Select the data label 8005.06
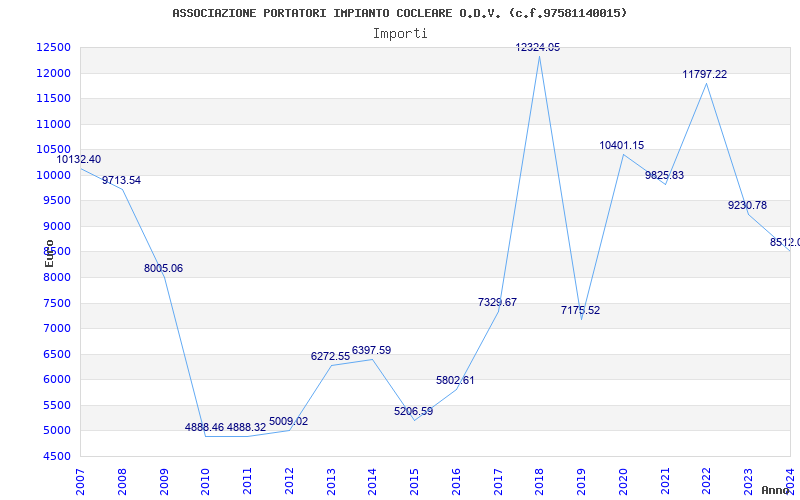800x500 pixels. coord(163,268)
